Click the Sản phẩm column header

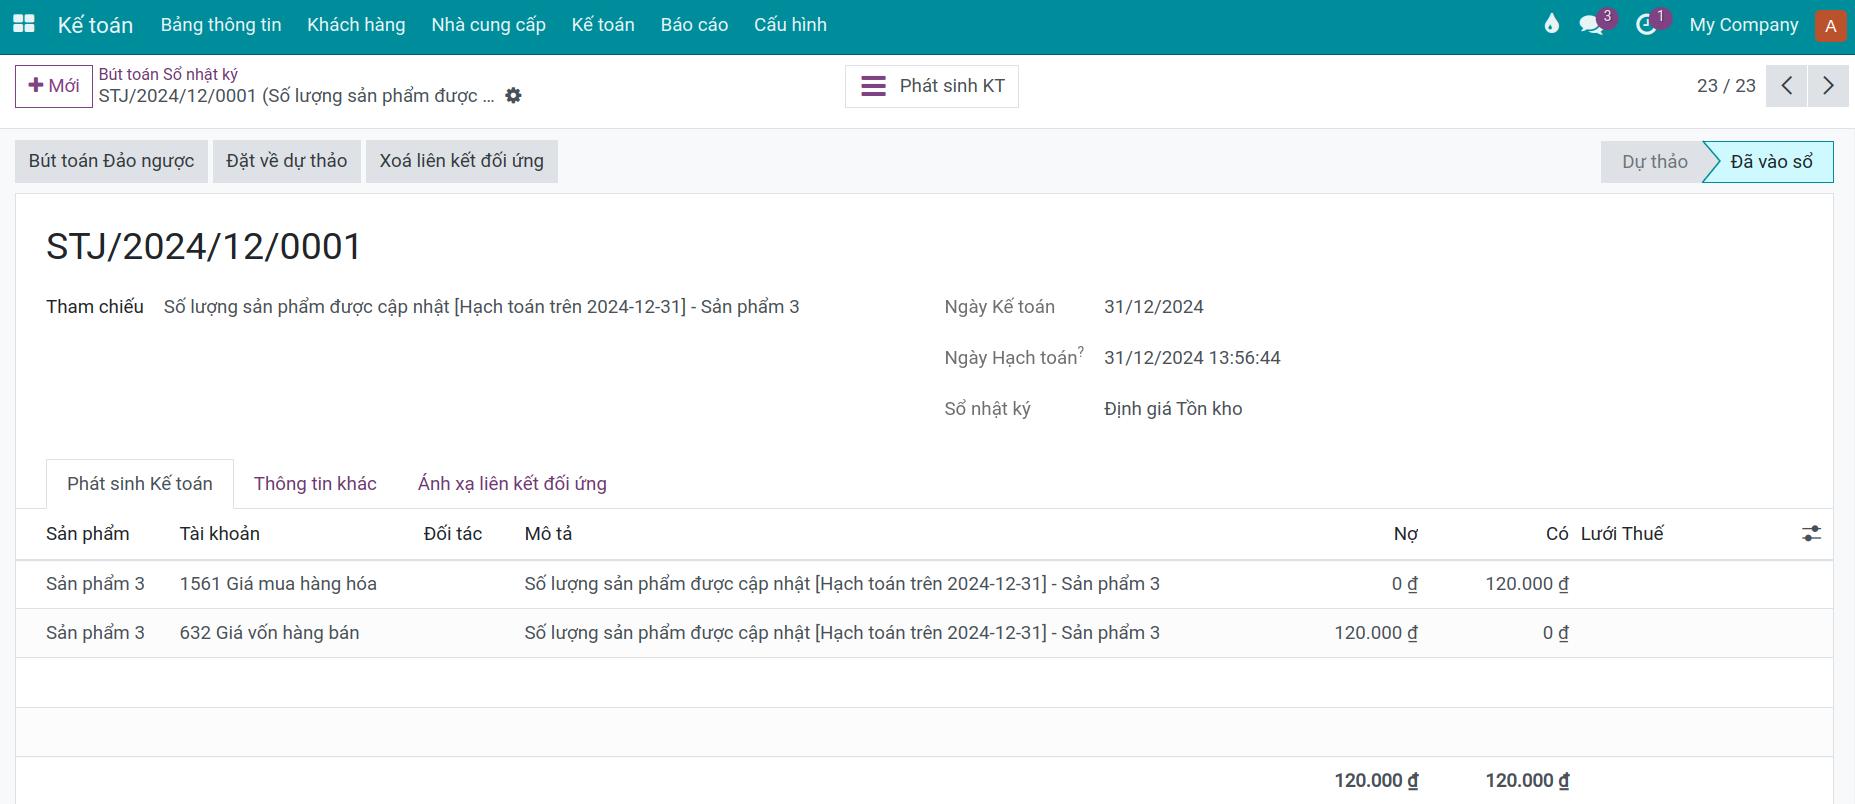(88, 534)
